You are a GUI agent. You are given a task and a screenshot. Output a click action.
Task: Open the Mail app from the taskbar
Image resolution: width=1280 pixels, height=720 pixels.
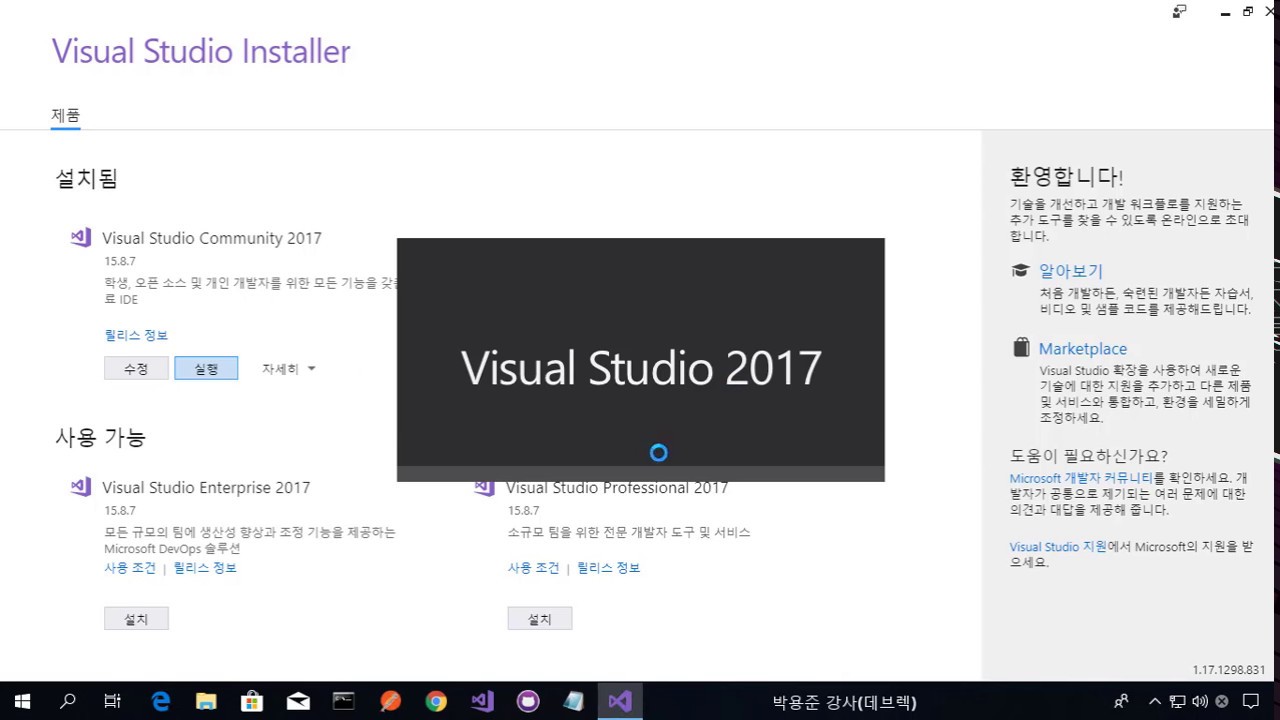coord(298,701)
